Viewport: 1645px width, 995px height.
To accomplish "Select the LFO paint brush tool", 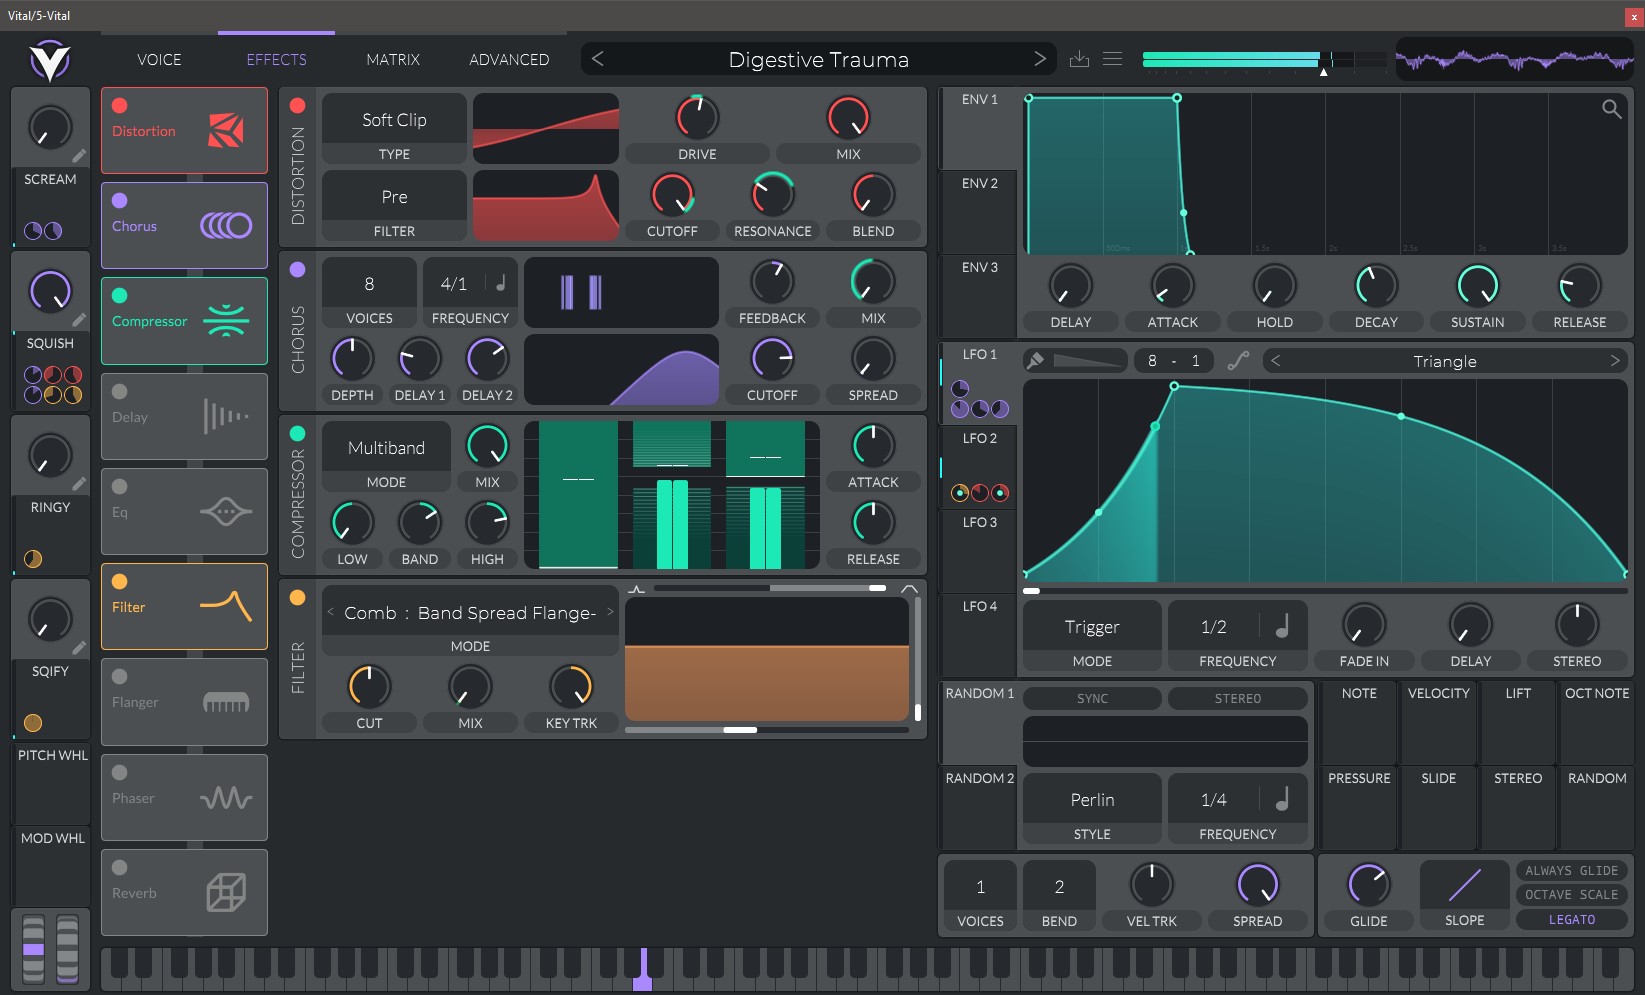I will point(1036,361).
